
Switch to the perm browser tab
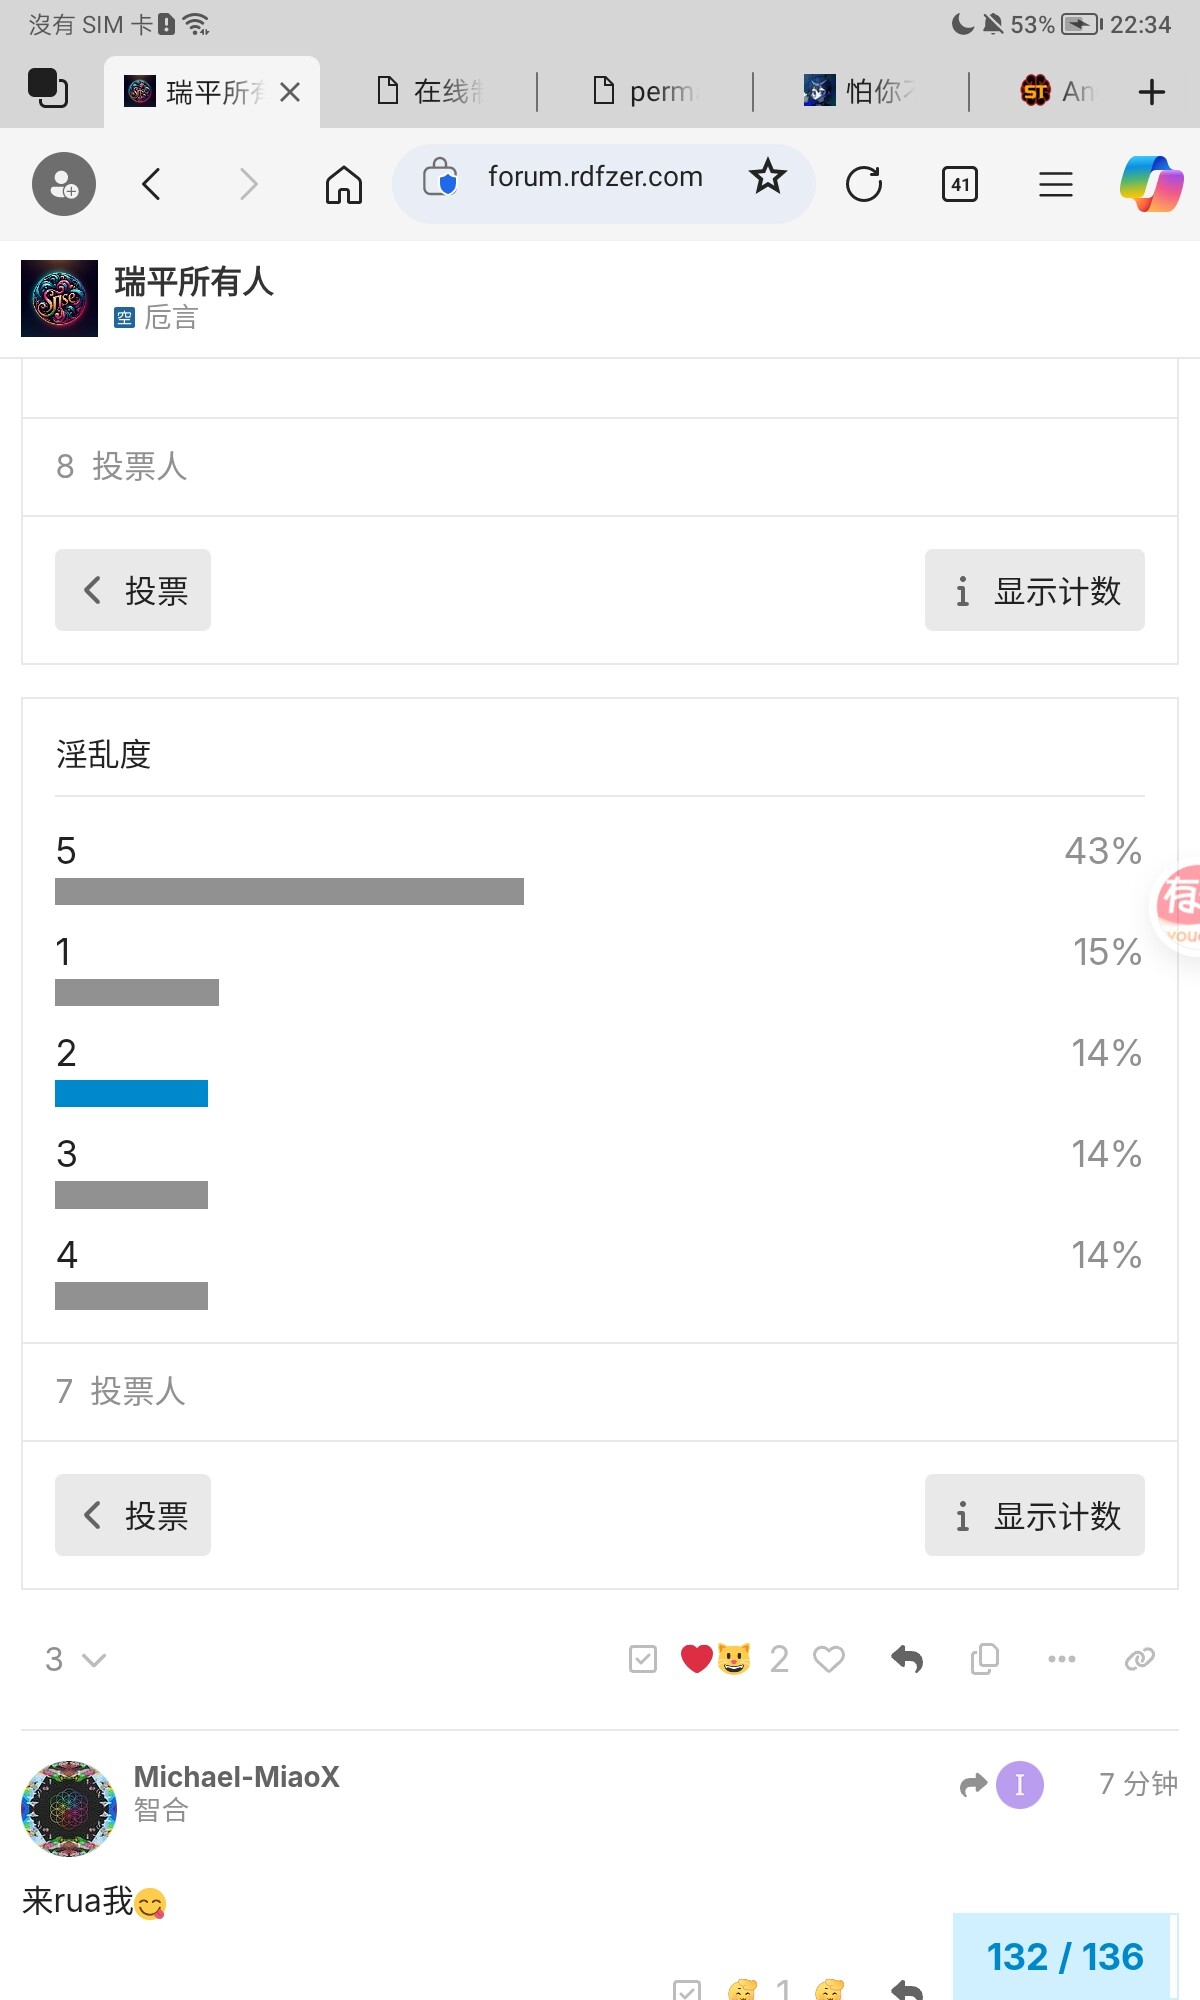point(645,92)
